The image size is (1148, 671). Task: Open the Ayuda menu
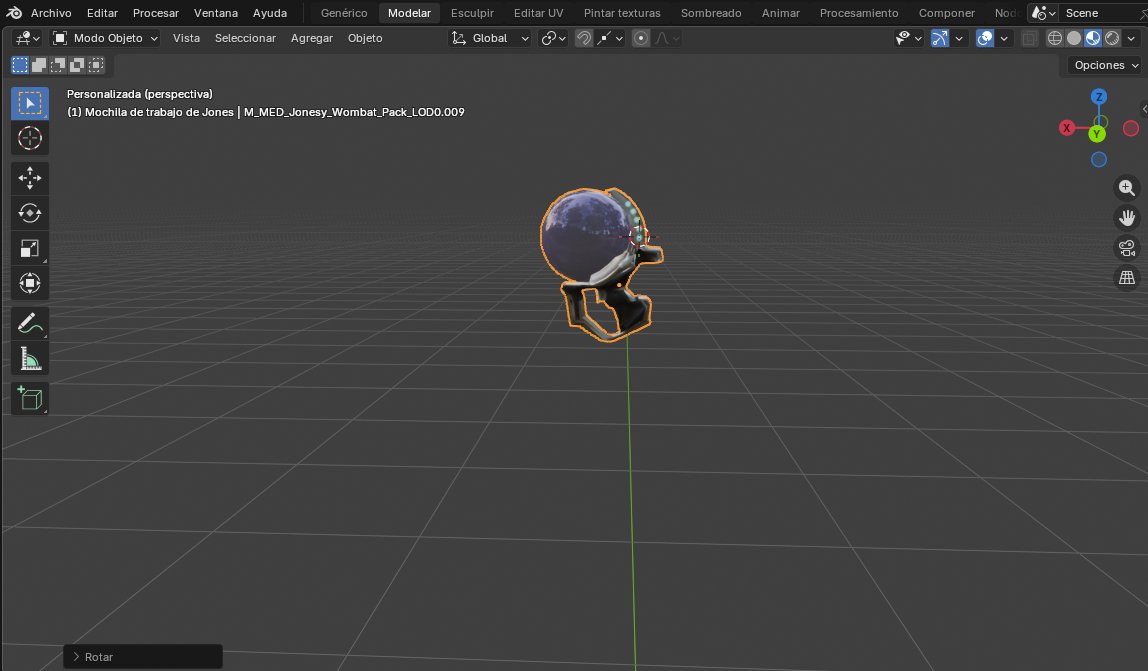(269, 13)
